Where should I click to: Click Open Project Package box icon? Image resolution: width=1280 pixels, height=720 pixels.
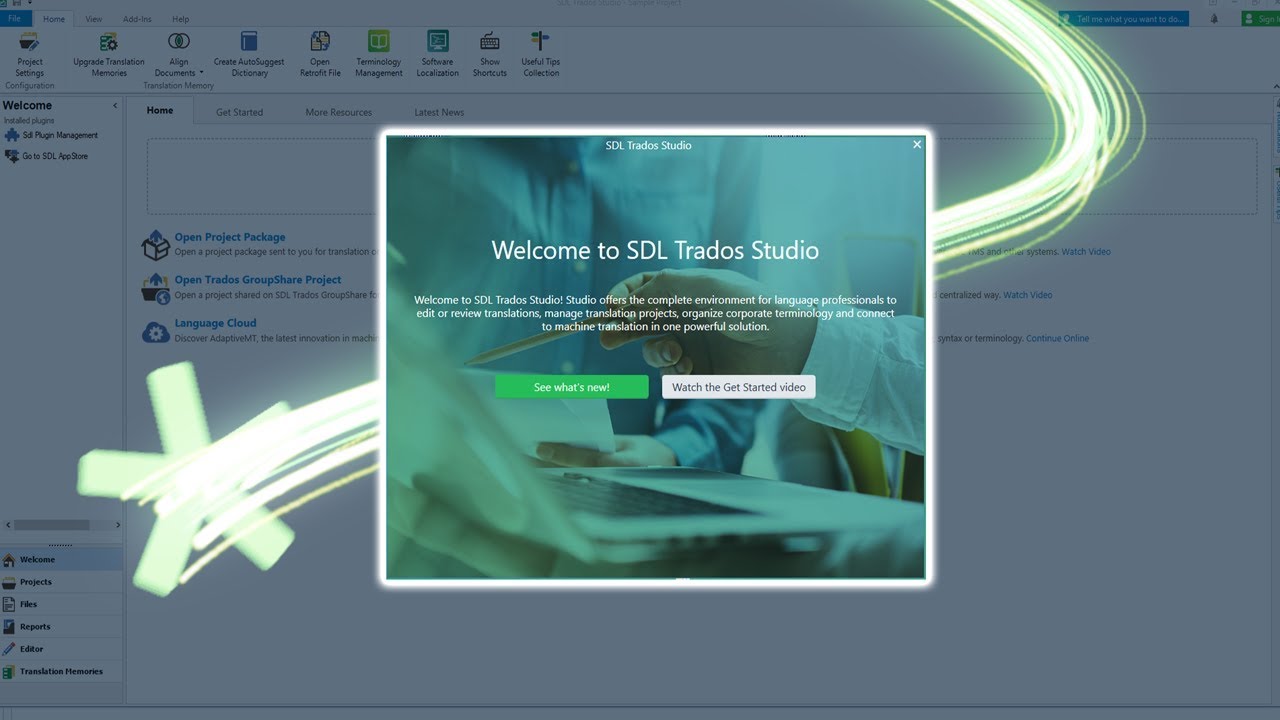coord(155,244)
